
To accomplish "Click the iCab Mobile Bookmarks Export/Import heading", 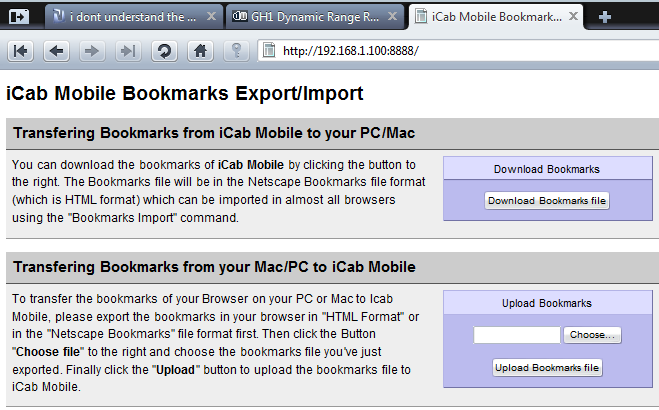I will [185, 93].
